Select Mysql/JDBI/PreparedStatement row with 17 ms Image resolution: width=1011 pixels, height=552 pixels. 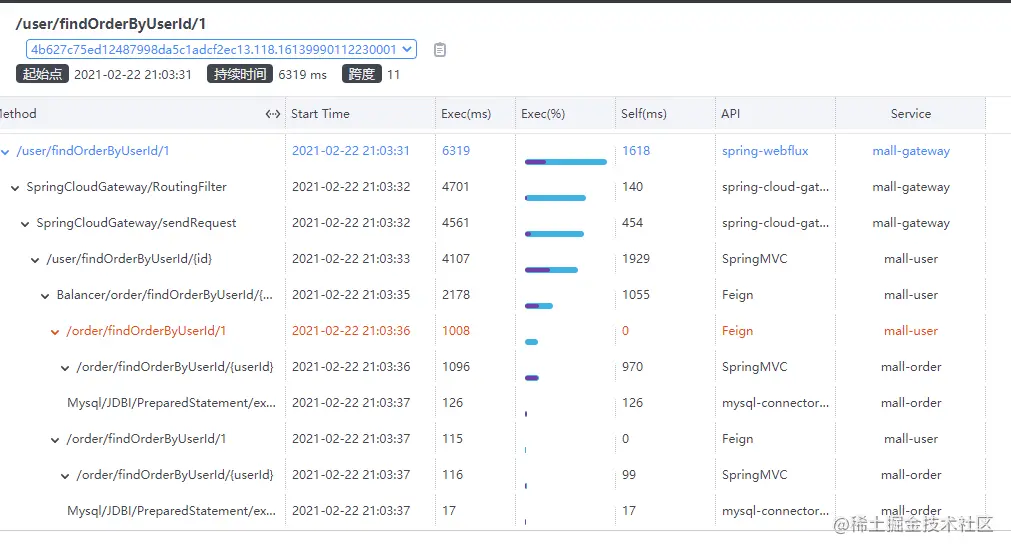click(x=172, y=511)
